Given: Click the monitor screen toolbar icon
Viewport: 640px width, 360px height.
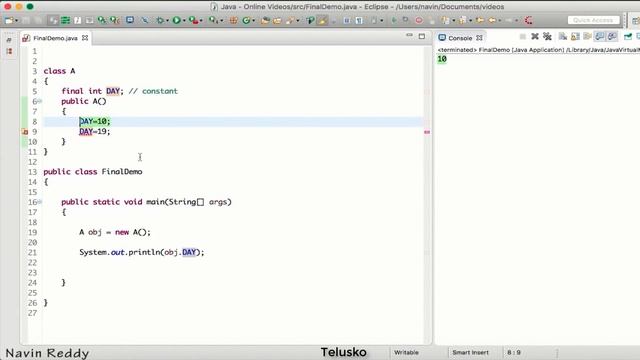Looking at the screenshot, I should pyautogui.click(x=130, y=20).
